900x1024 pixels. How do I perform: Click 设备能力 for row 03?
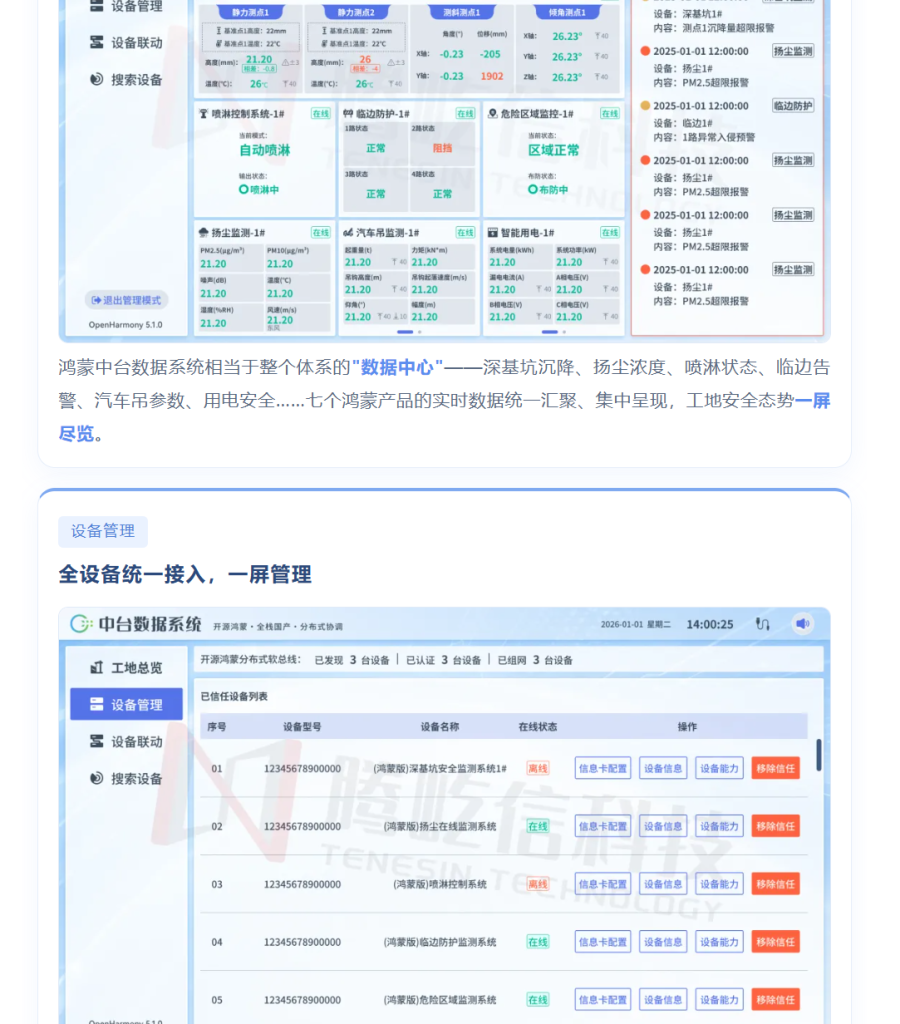(719, 884)
